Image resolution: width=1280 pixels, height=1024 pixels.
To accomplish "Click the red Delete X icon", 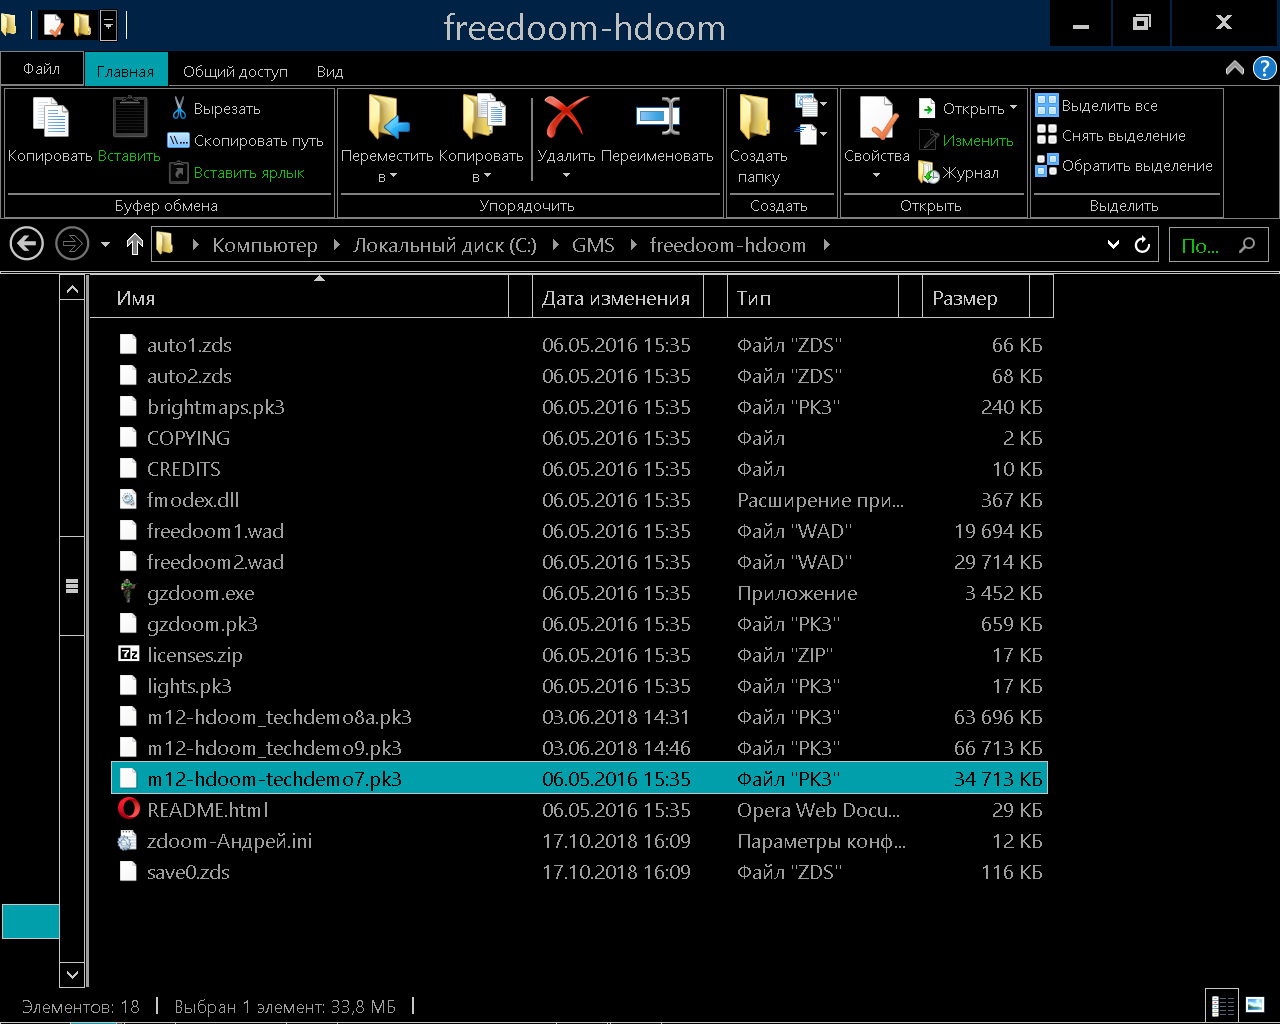I will tap(566, 117).
